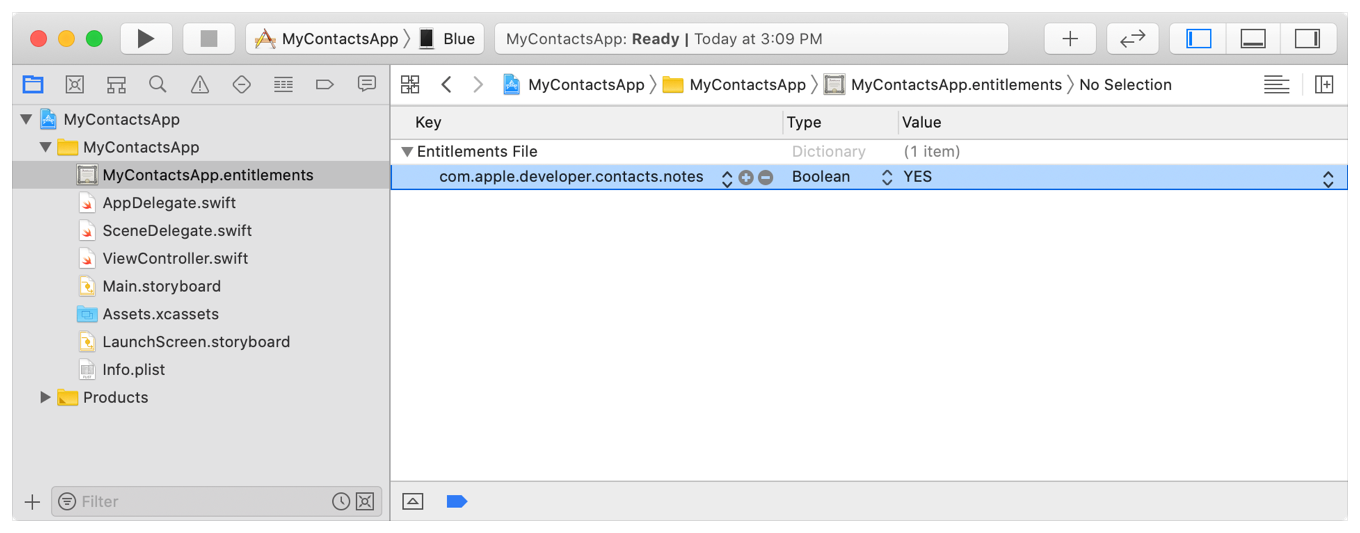Toggle the Debug area panel
1360x533 pixels.
pyautogui.click(x=1253, y=39)
